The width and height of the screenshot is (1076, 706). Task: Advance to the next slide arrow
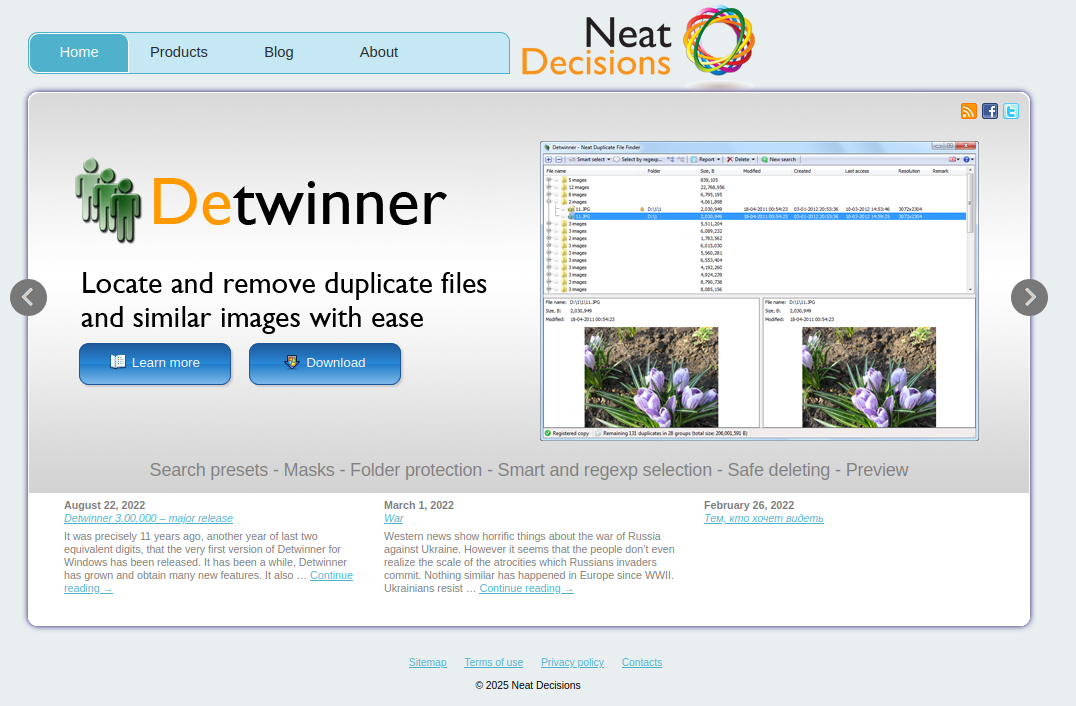tap(1029, 297)
